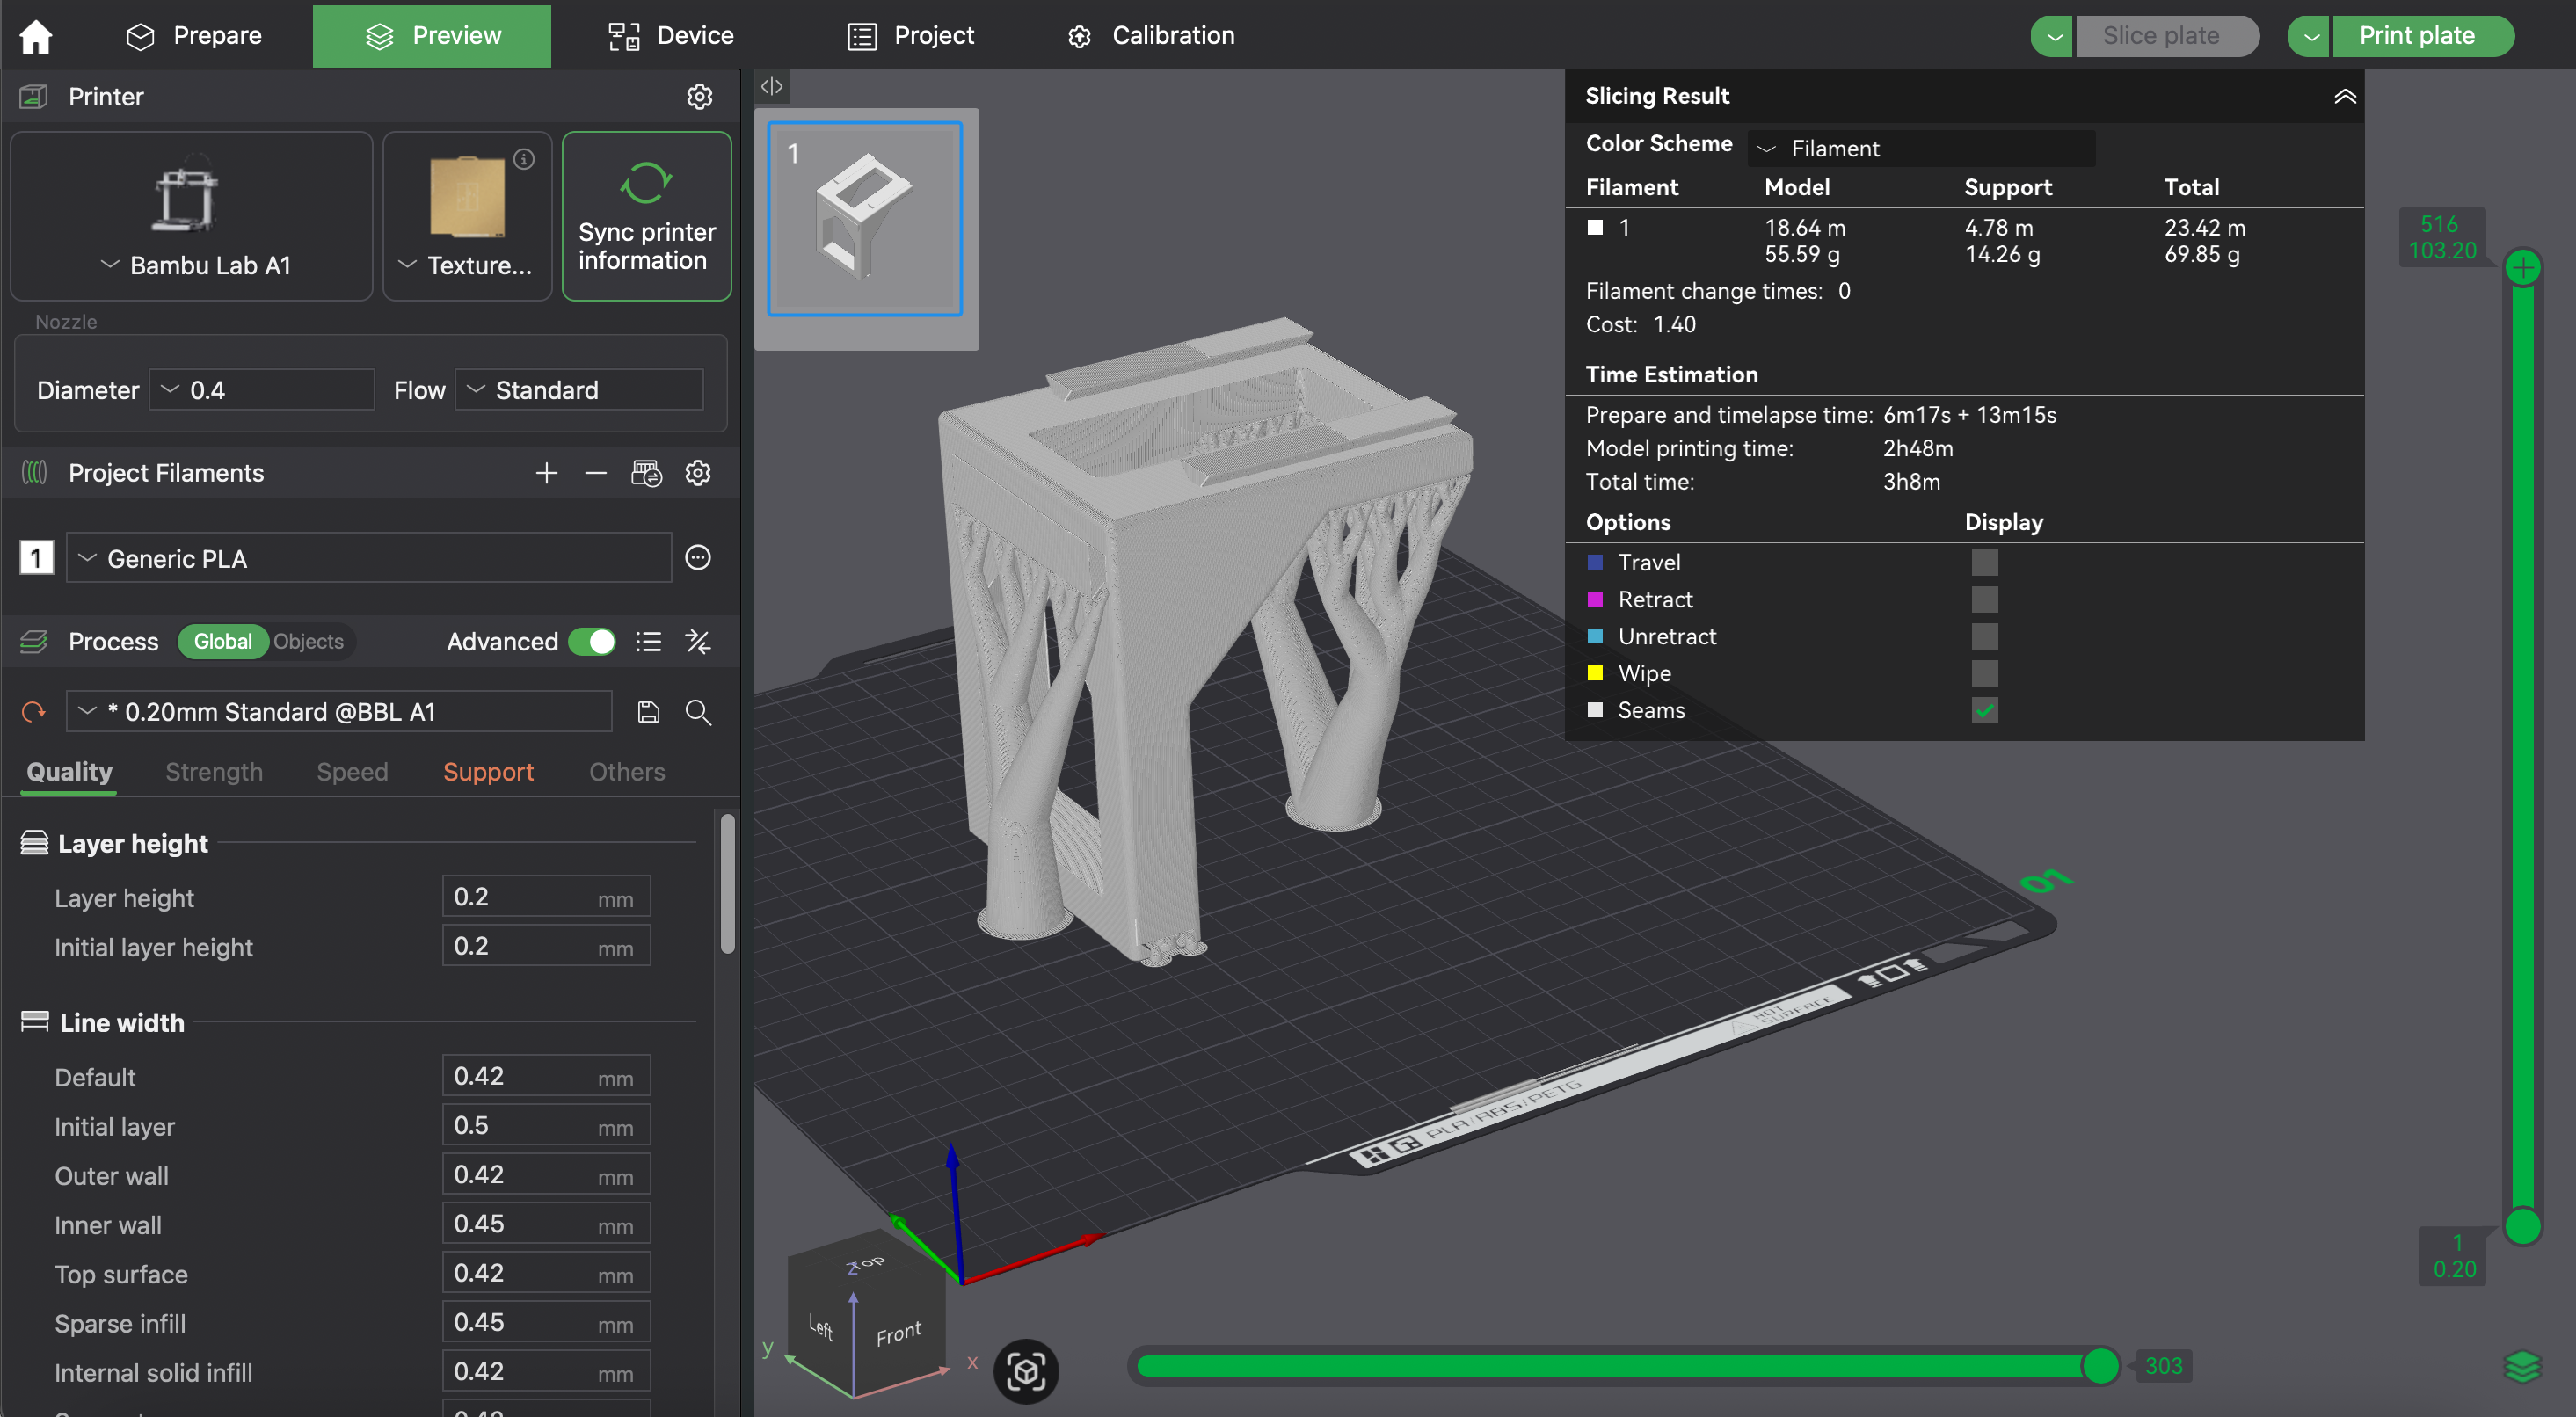Open nozzle Diameter 0.4 dropdown

click(x=262, y=390)
